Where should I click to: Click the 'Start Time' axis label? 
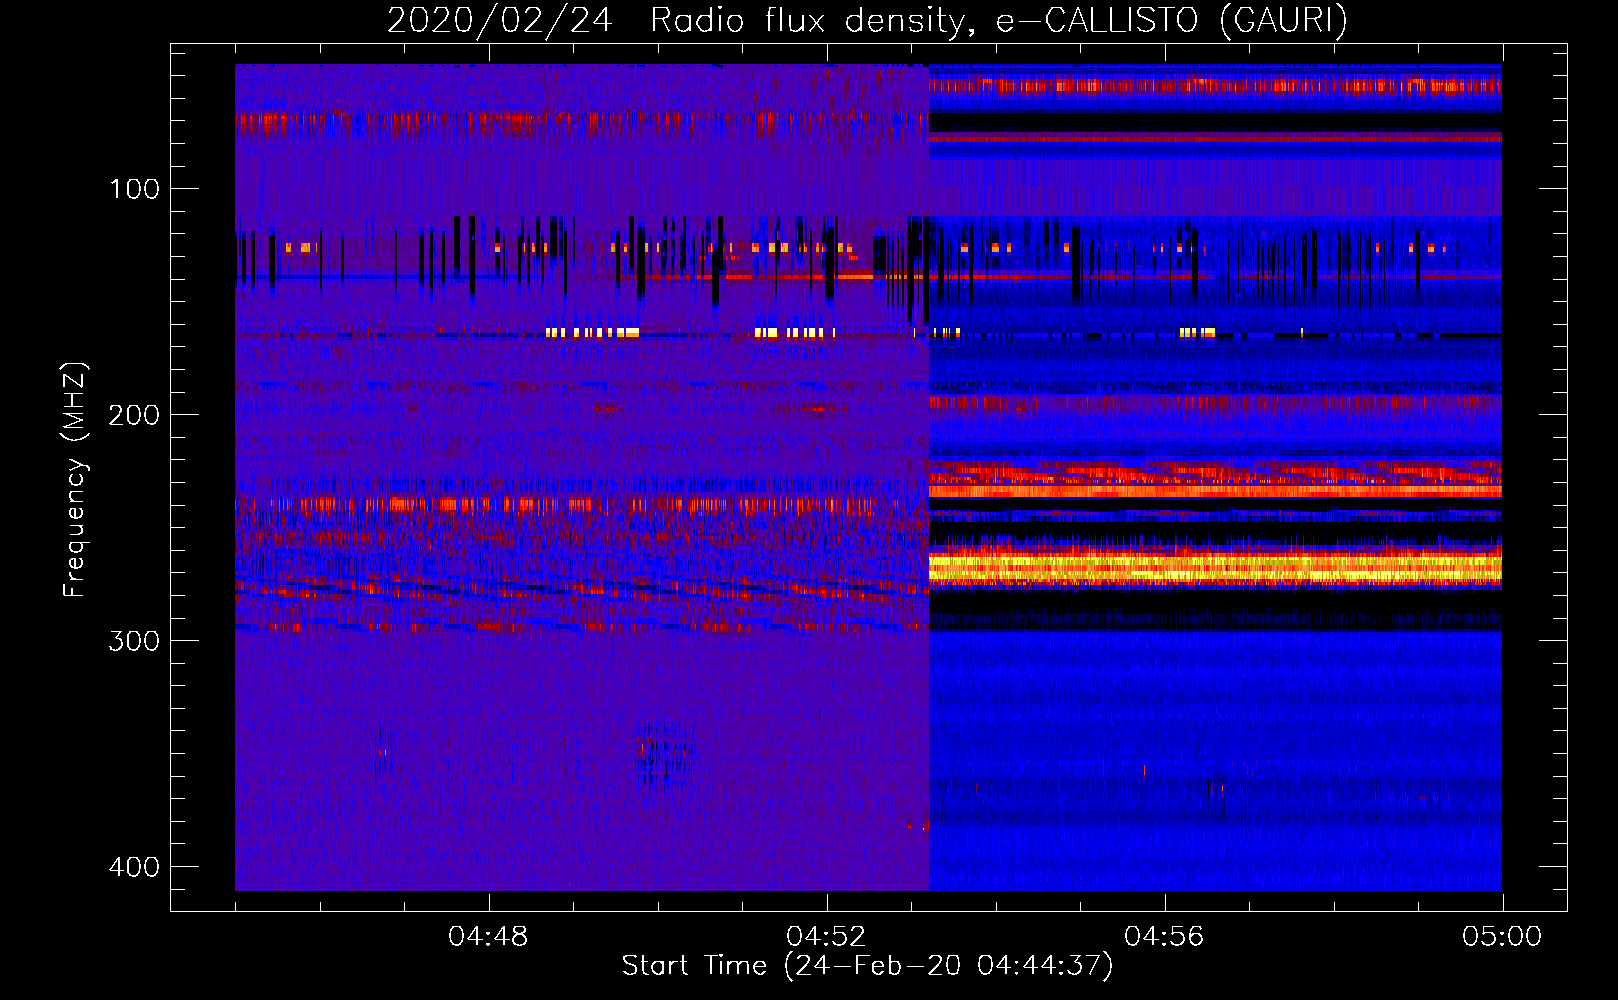pyautogui.click(x=867, y=965)
